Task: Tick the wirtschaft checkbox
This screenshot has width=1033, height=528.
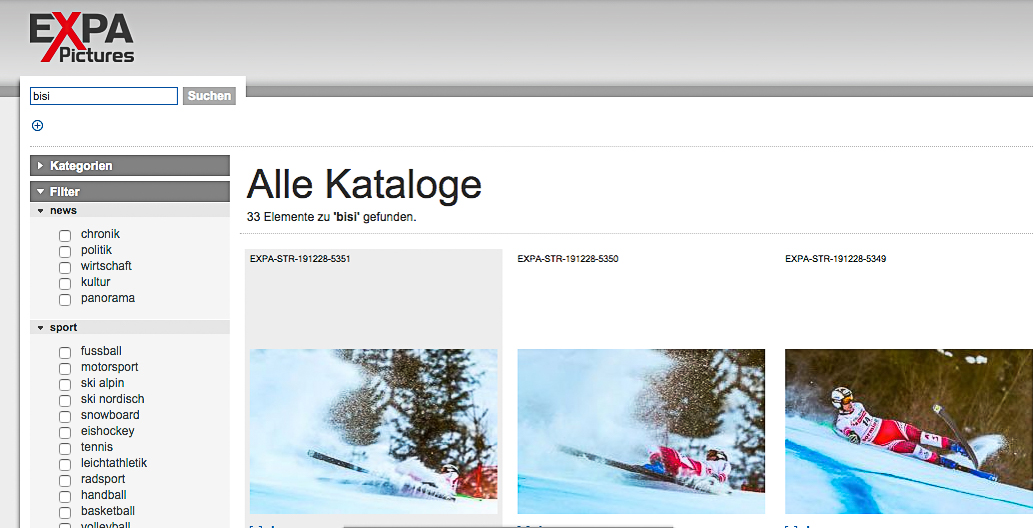Action: point(65,267)
